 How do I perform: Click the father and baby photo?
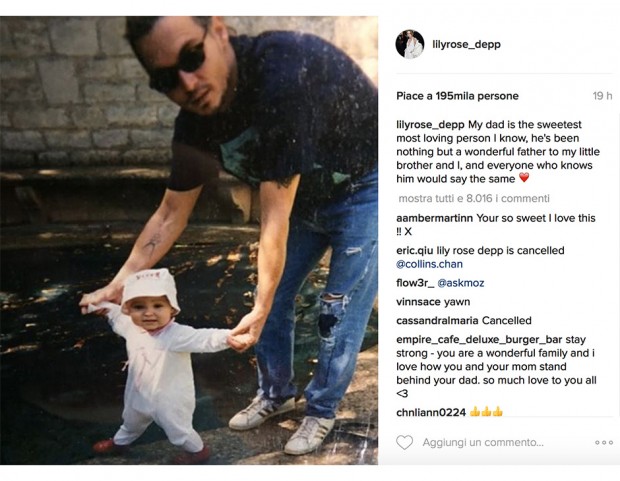(189, 240)
